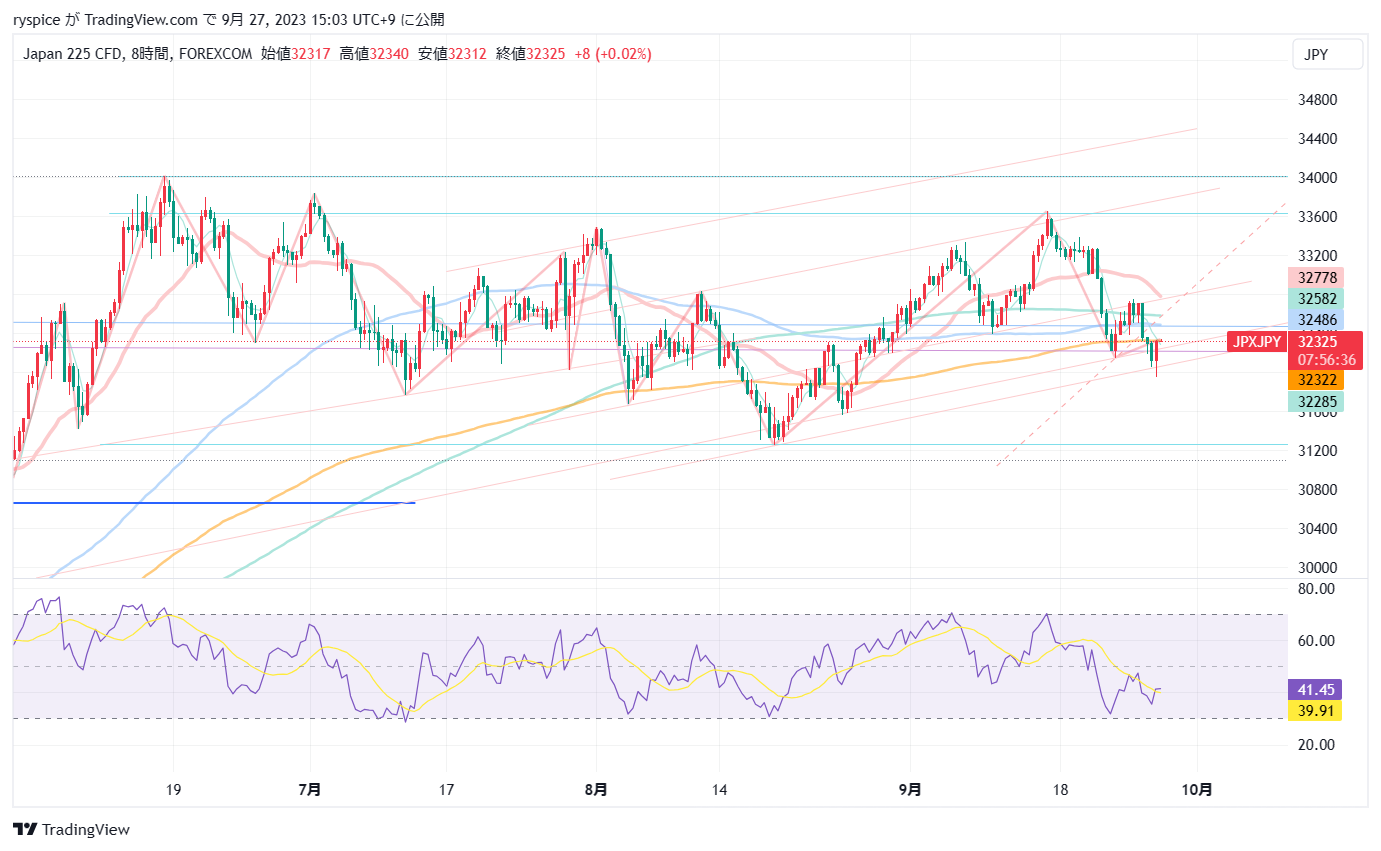Click the 19 date axis label
Viewport: 1381px width, 851px height.
tap(173, 790)
